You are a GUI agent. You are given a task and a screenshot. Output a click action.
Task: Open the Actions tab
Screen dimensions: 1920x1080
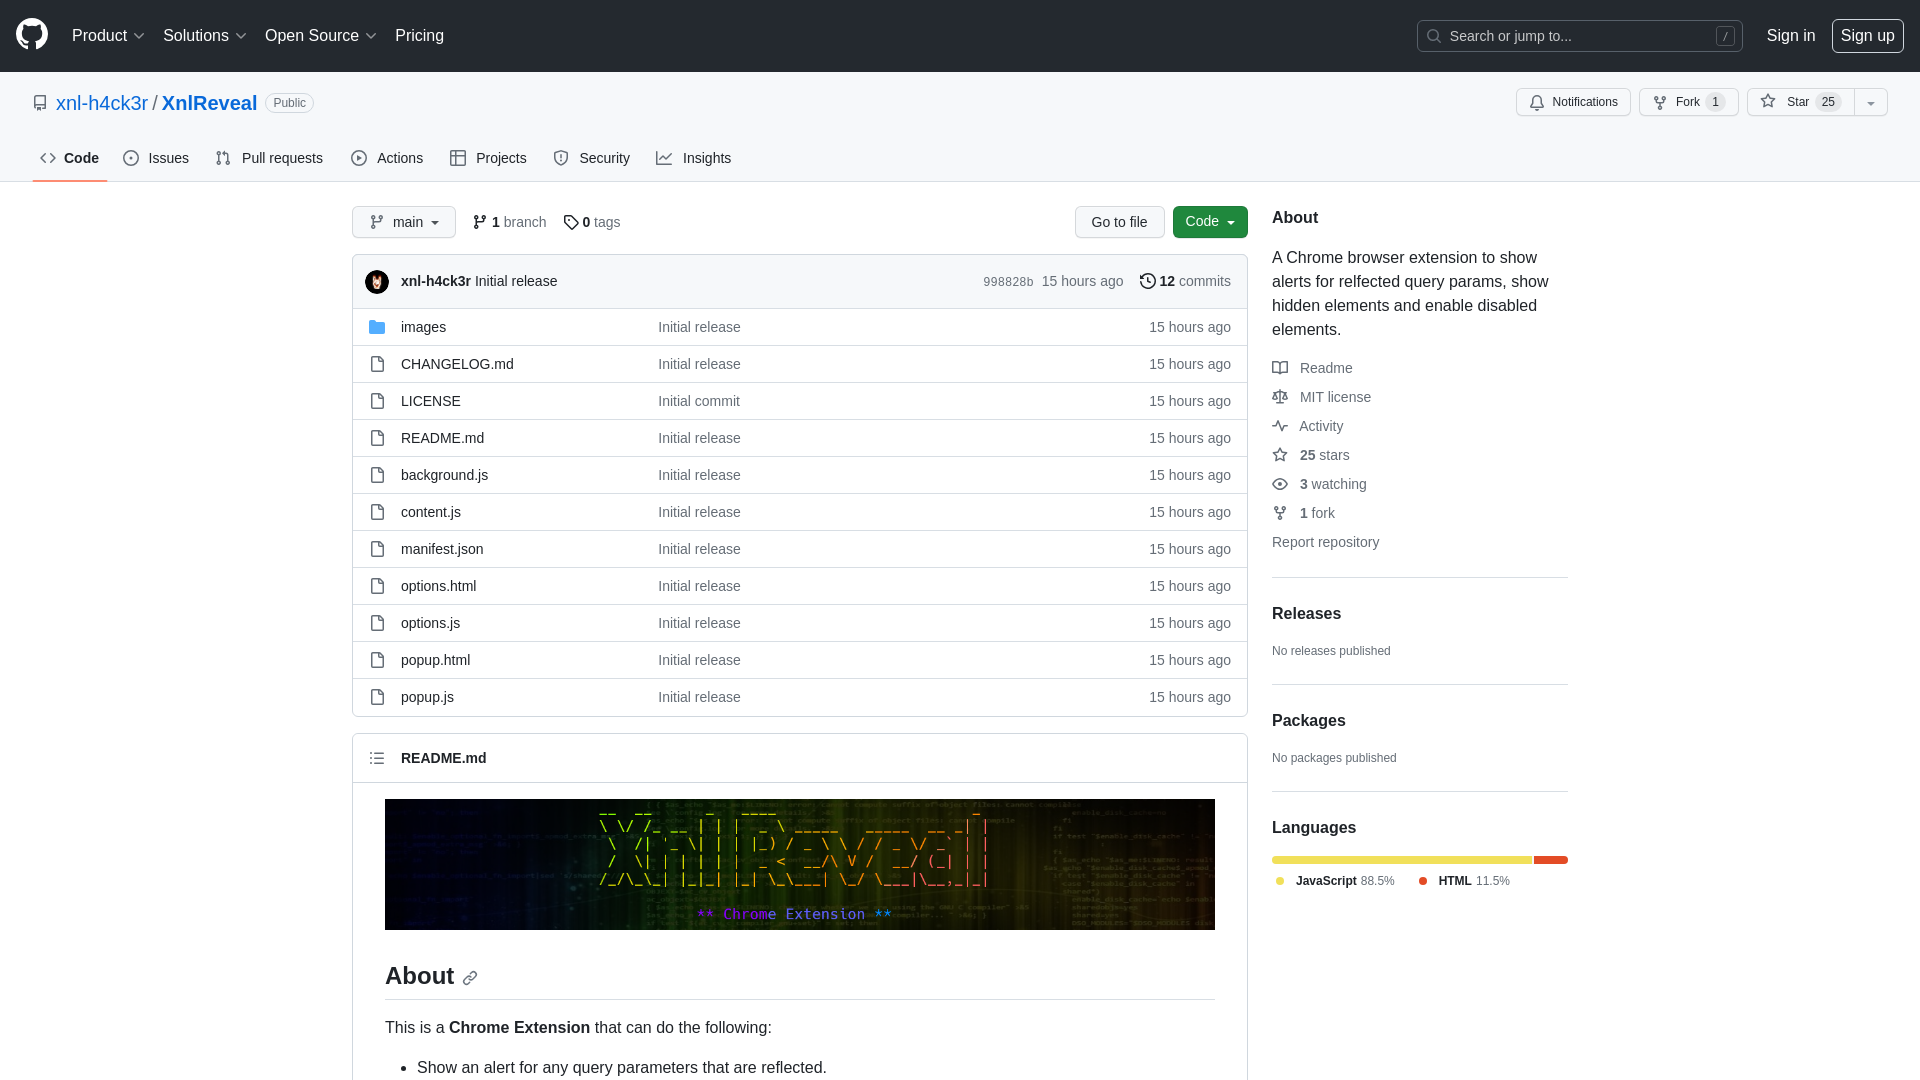tap(387, 158)
